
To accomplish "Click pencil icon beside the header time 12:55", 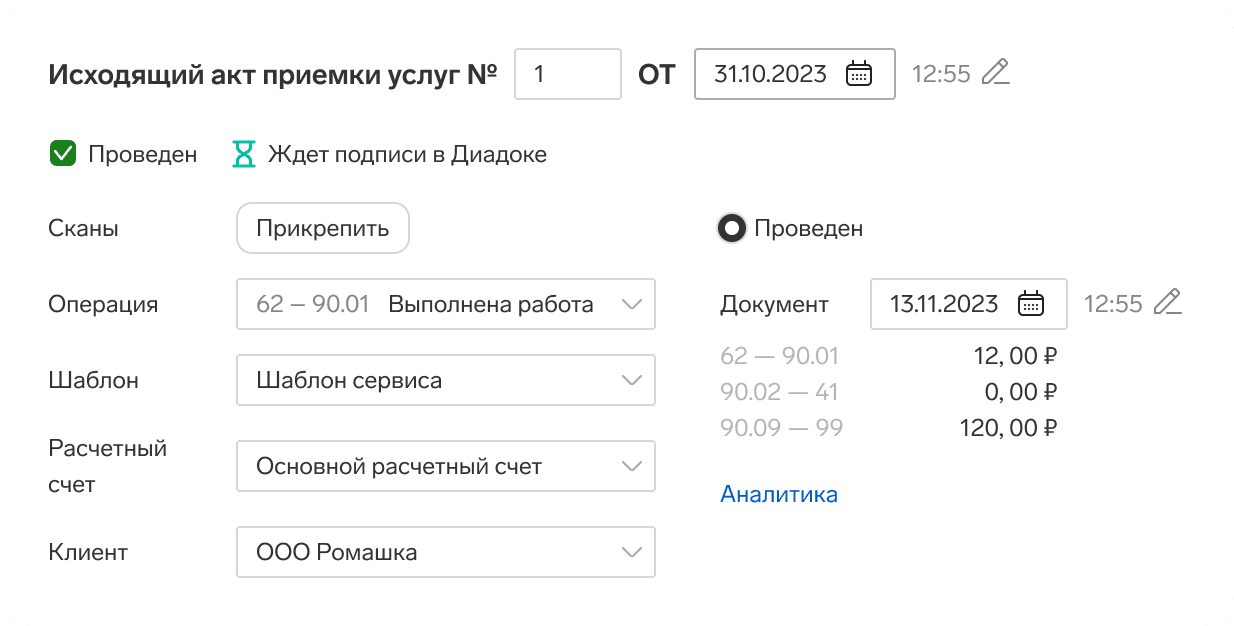I will click(x=995, y=73).
